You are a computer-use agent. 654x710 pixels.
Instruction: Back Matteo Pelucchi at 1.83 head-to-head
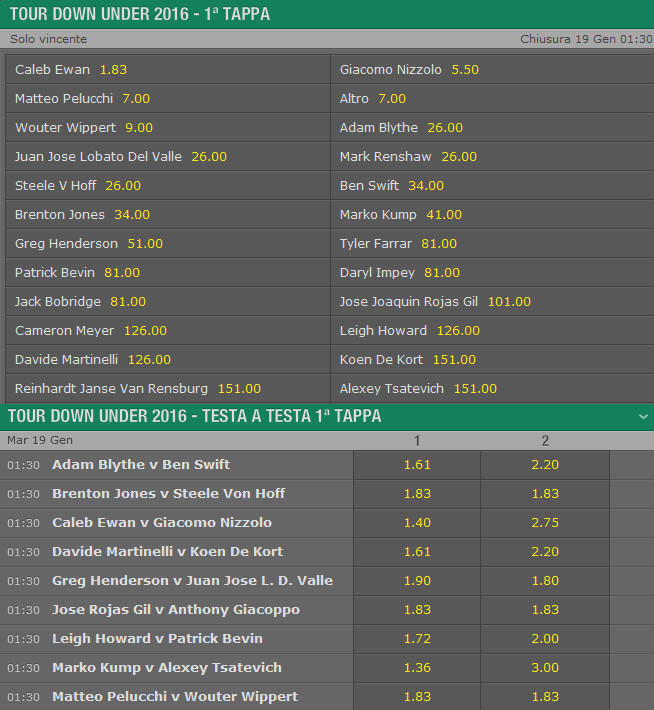tap(417, 696)
